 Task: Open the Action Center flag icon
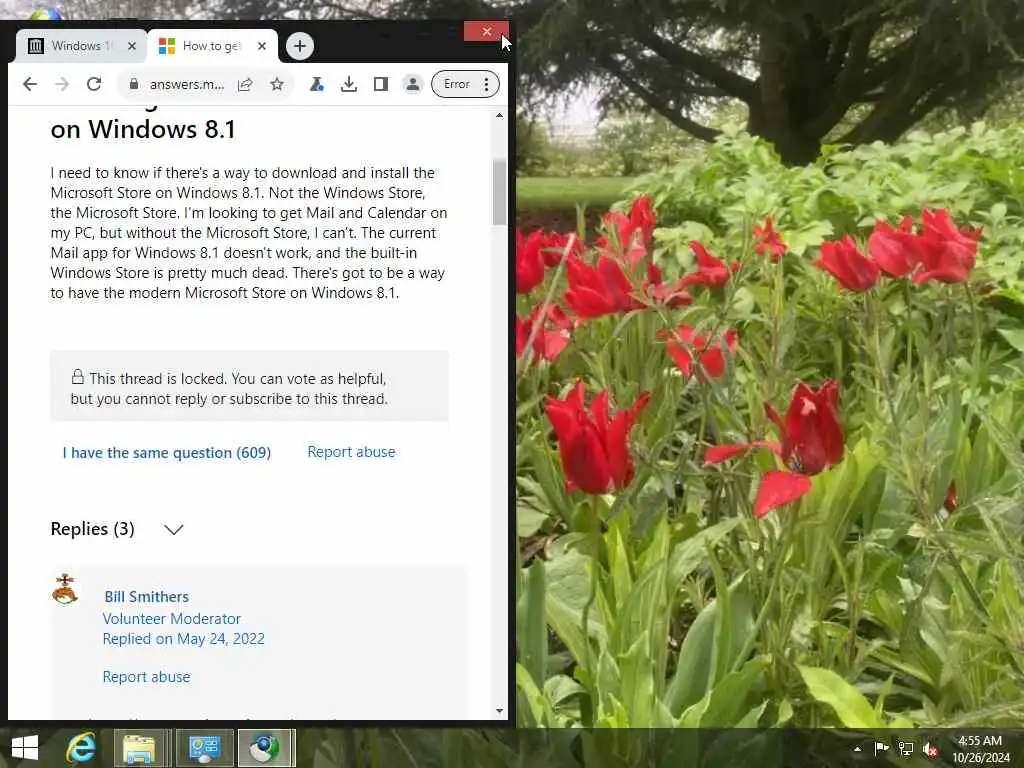tap(881, 749)
